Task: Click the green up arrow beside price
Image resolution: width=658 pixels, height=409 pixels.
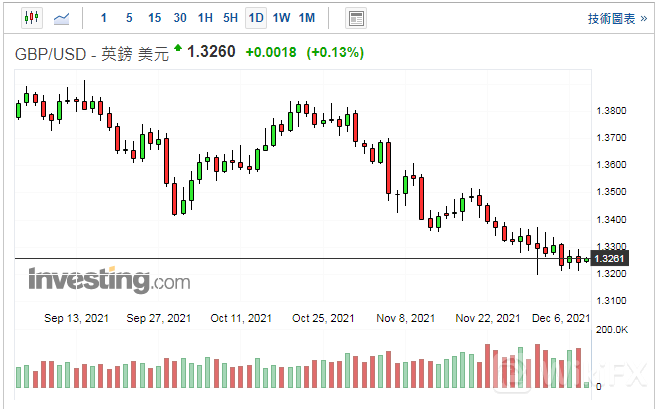Action: (x=178, y=48)
